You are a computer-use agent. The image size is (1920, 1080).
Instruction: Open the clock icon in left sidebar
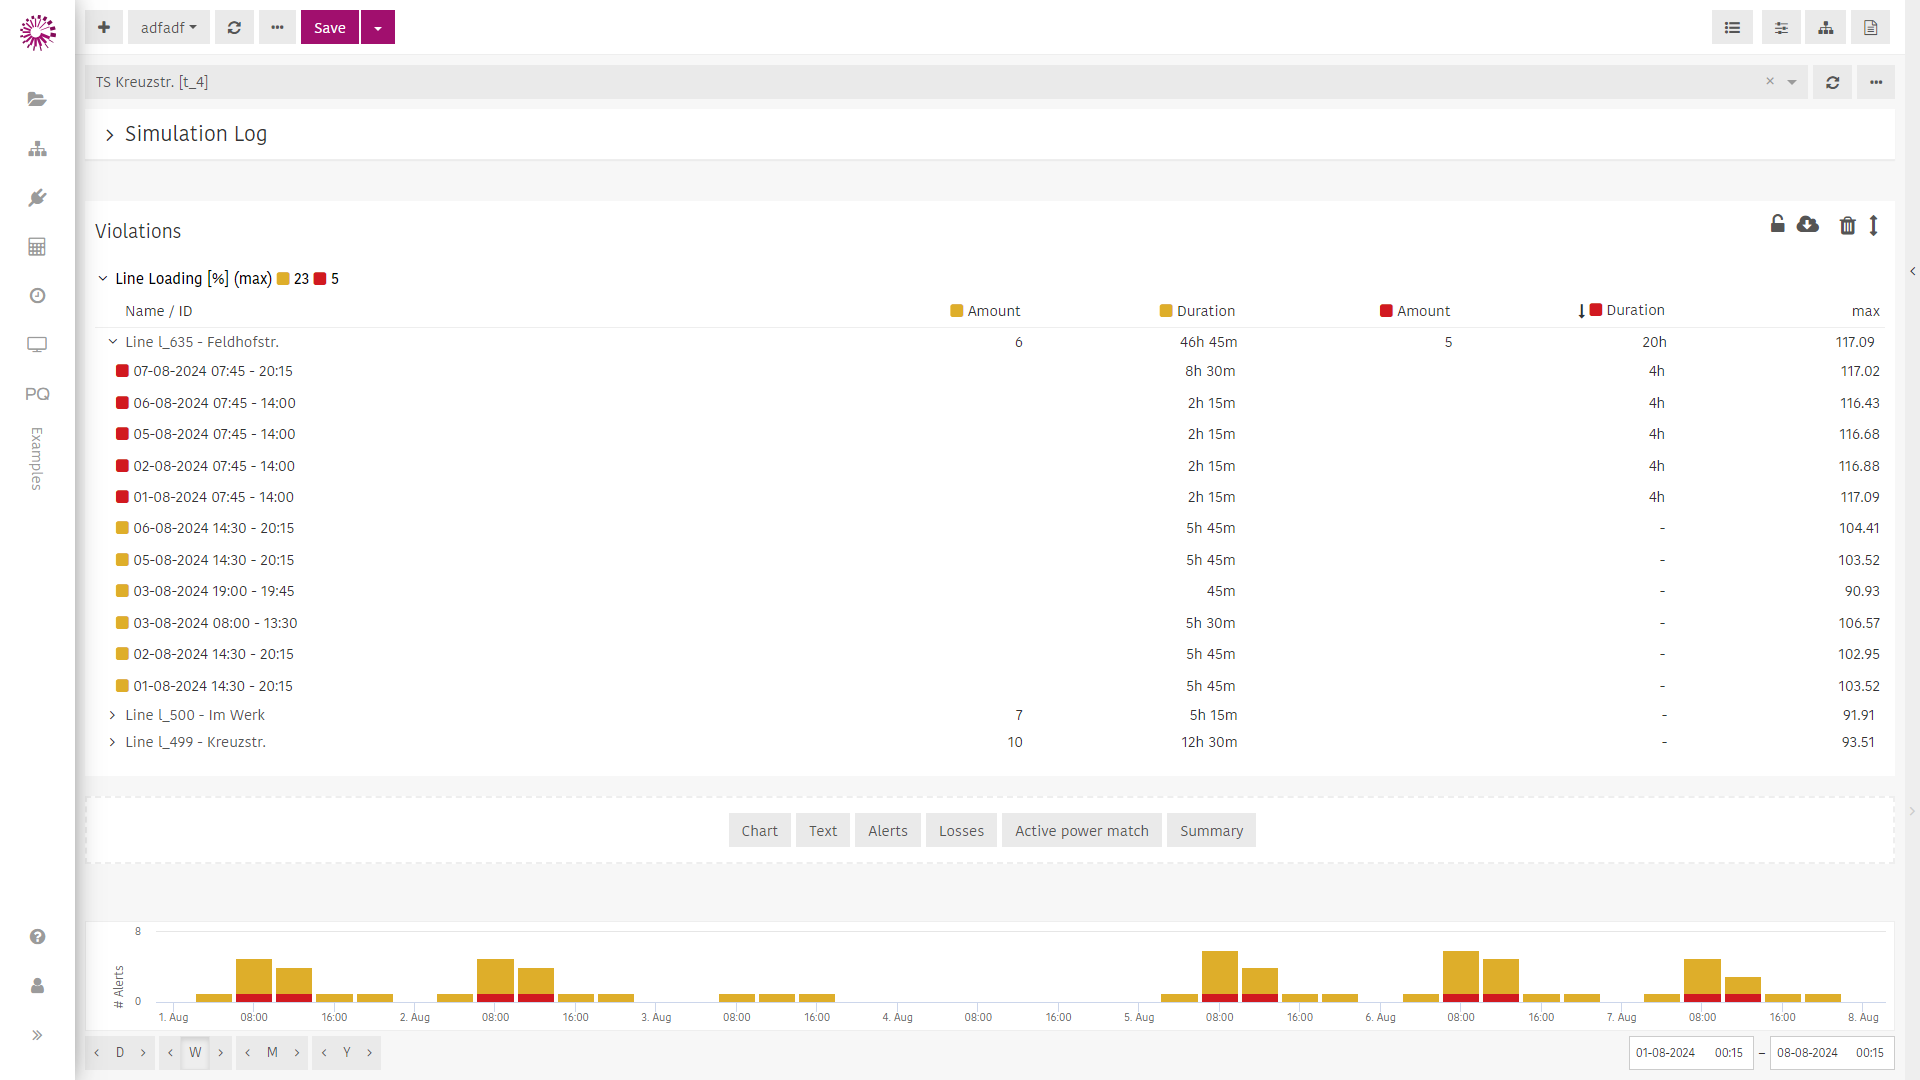coord(37,295)
